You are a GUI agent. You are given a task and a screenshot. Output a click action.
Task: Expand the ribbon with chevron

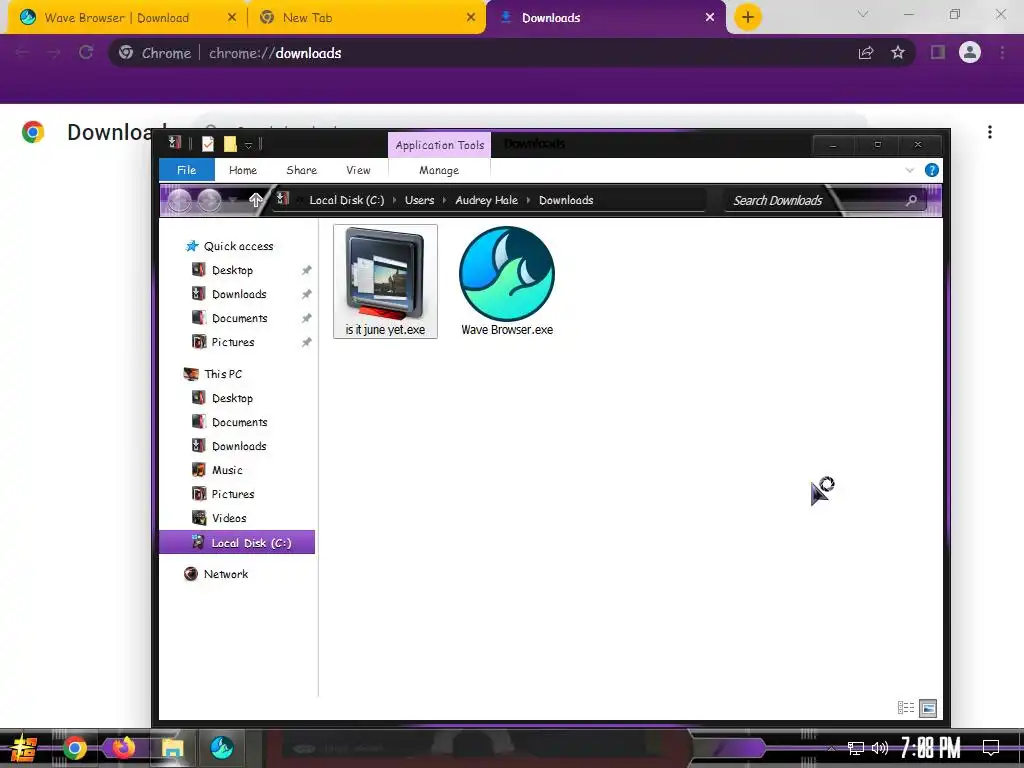pos(910,170)
